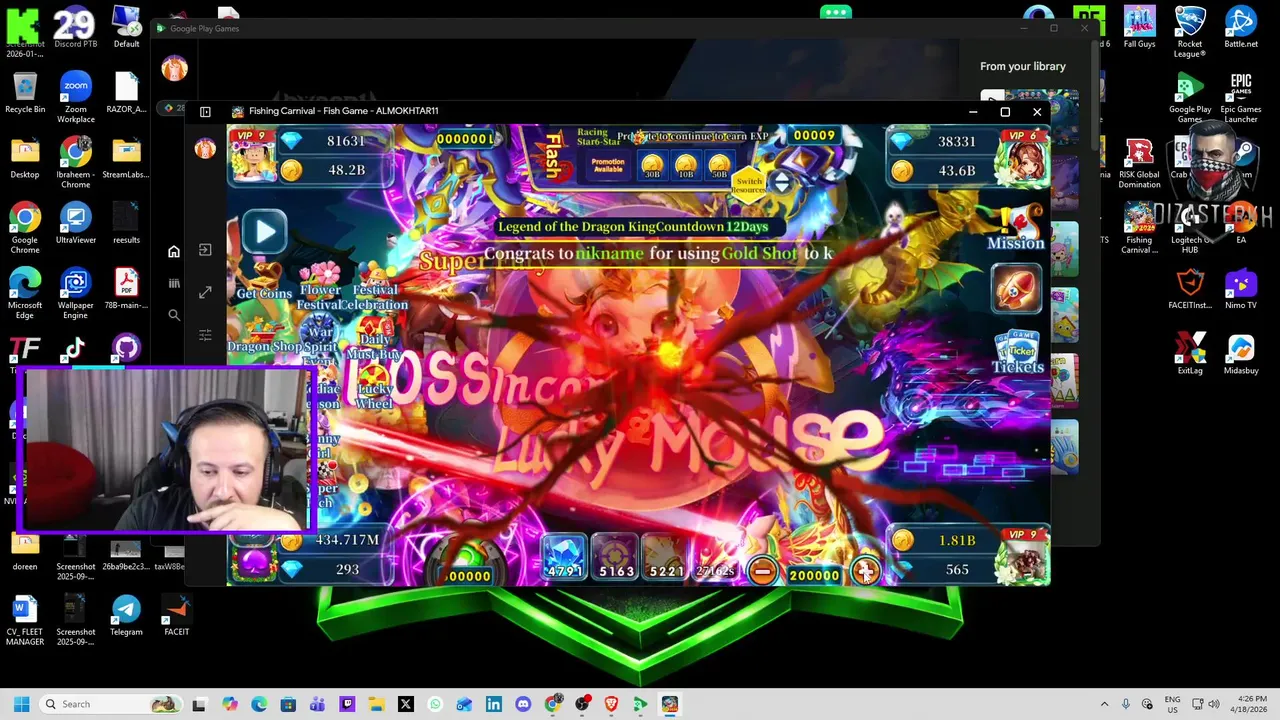The height and width of the screenshot is (720, 1280).
Task: Click the blue play arrow button
Action: click(265, 232)
